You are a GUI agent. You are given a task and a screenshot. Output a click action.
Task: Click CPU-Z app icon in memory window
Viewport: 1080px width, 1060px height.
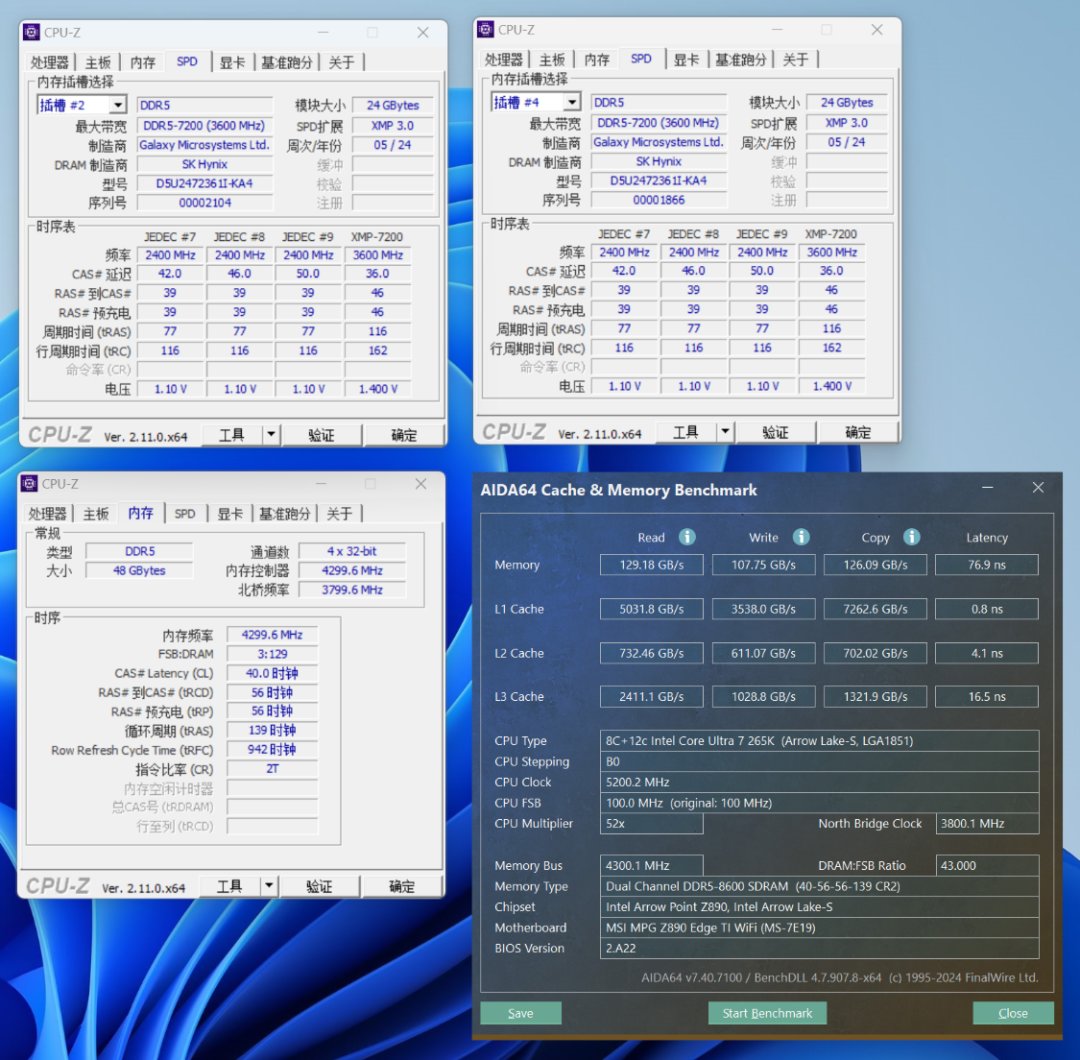29,484
